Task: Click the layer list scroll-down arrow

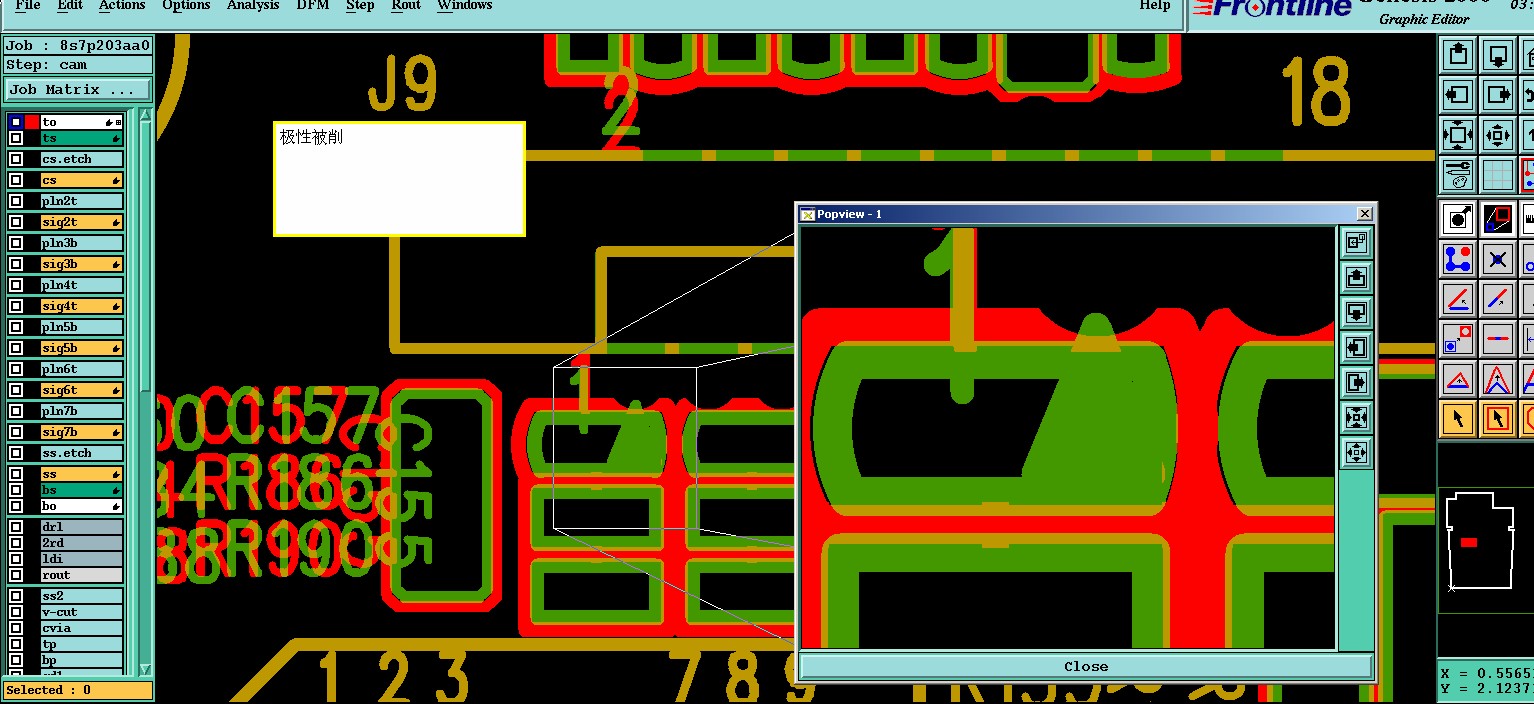Action: 145,669
